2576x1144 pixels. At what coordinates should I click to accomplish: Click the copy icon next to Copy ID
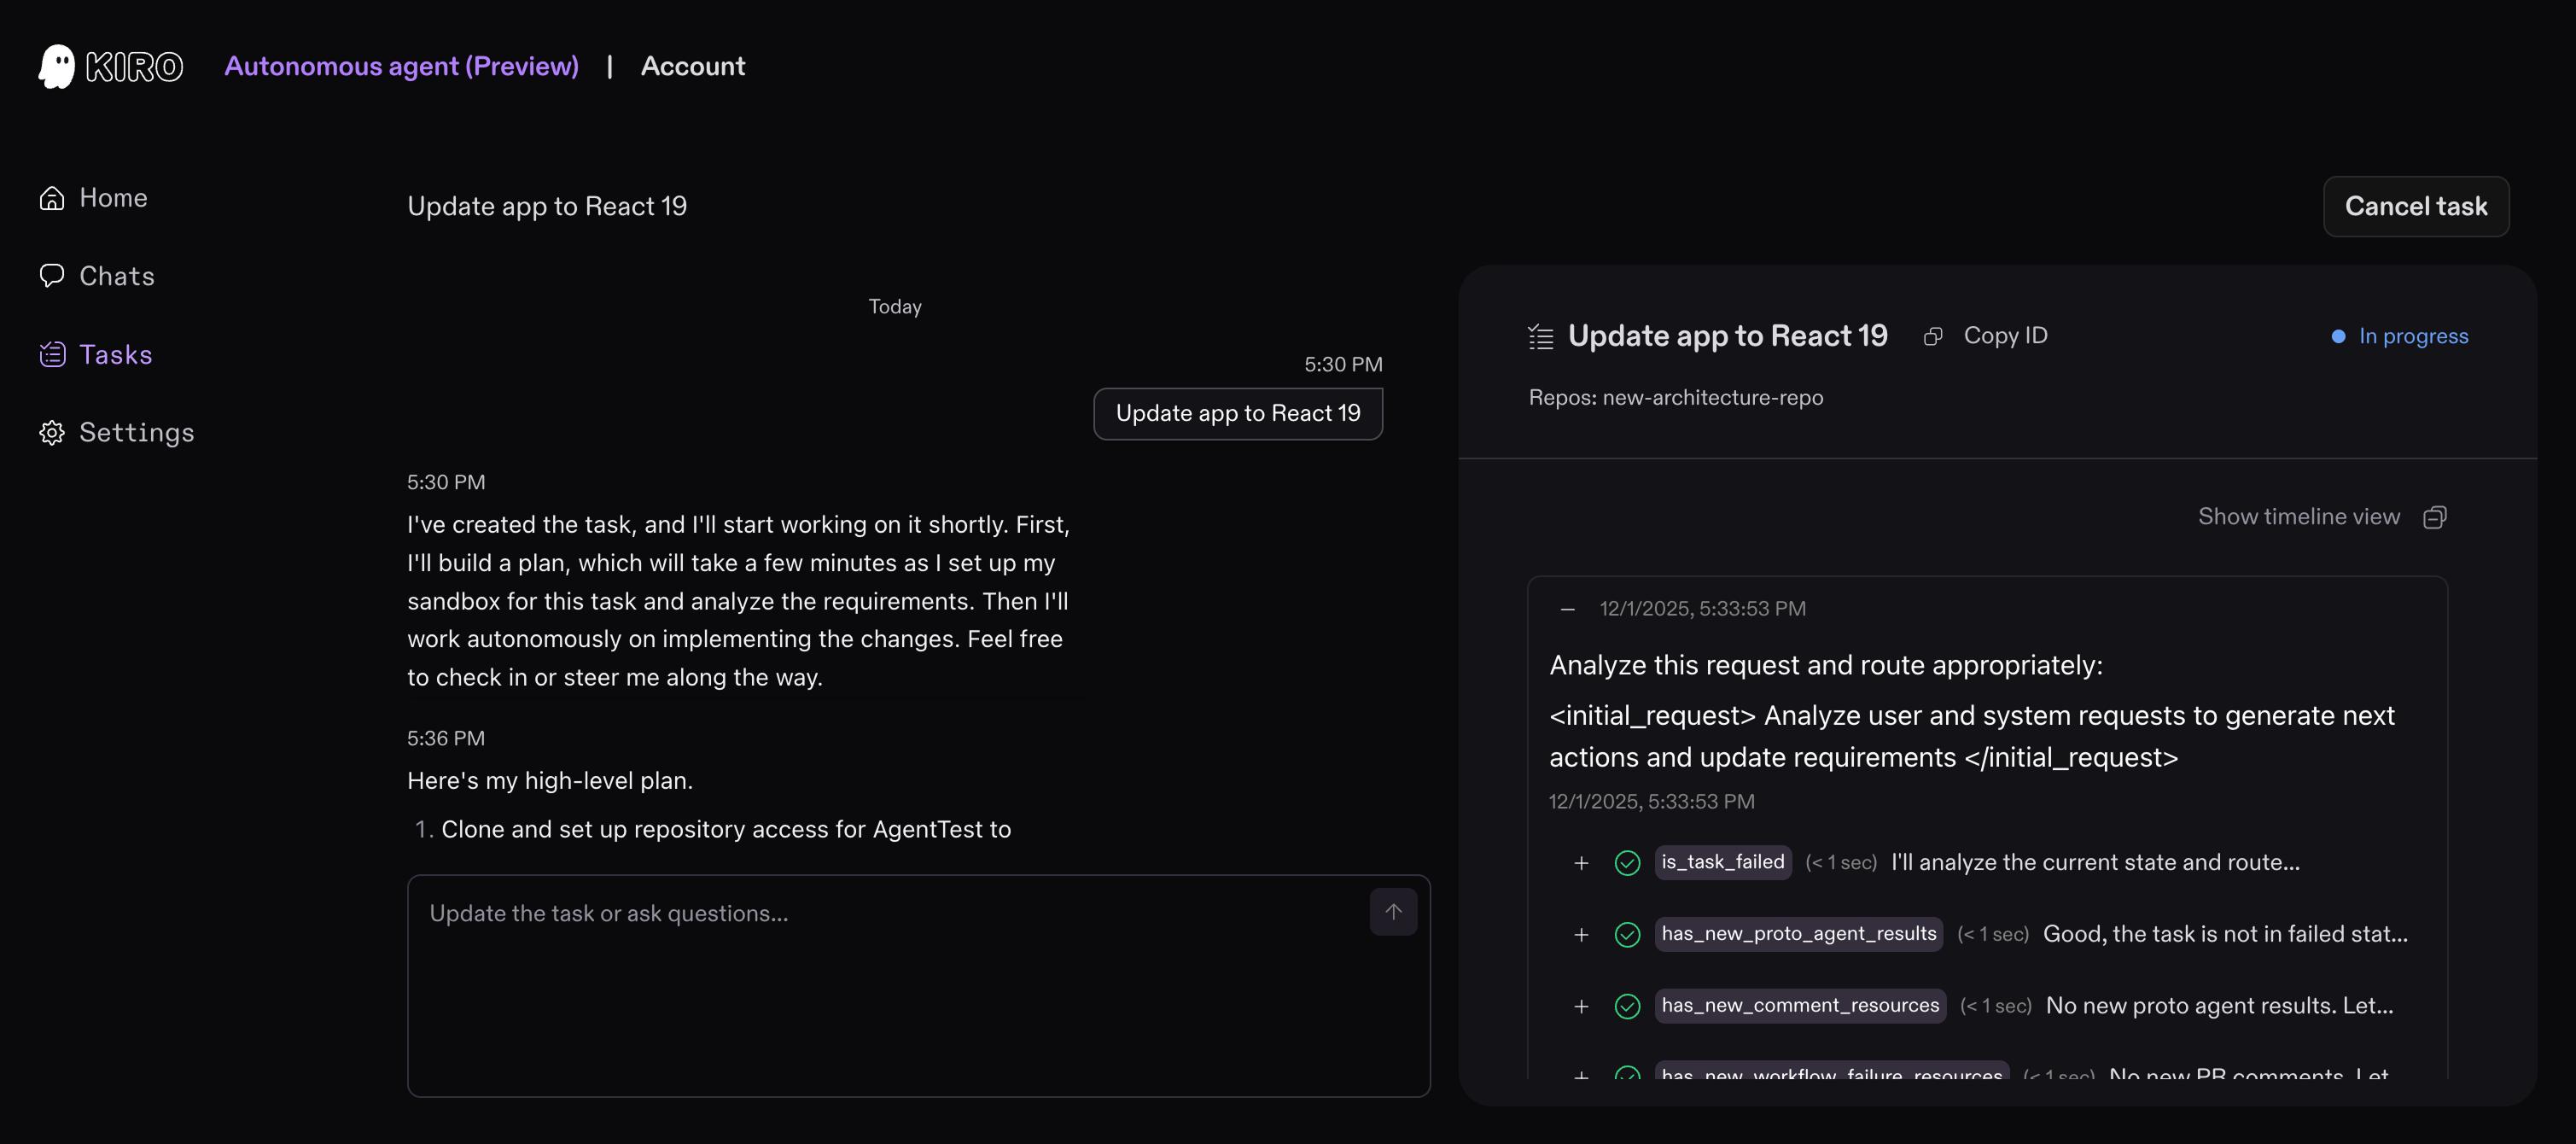tap(1932, 336)
